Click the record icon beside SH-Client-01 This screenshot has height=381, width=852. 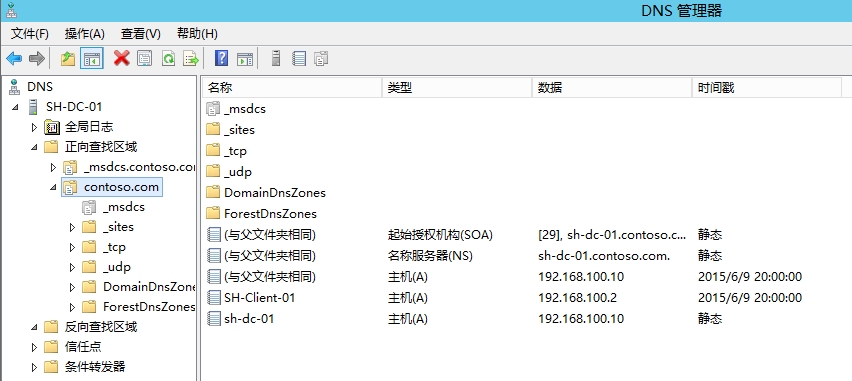coord(214,297)
